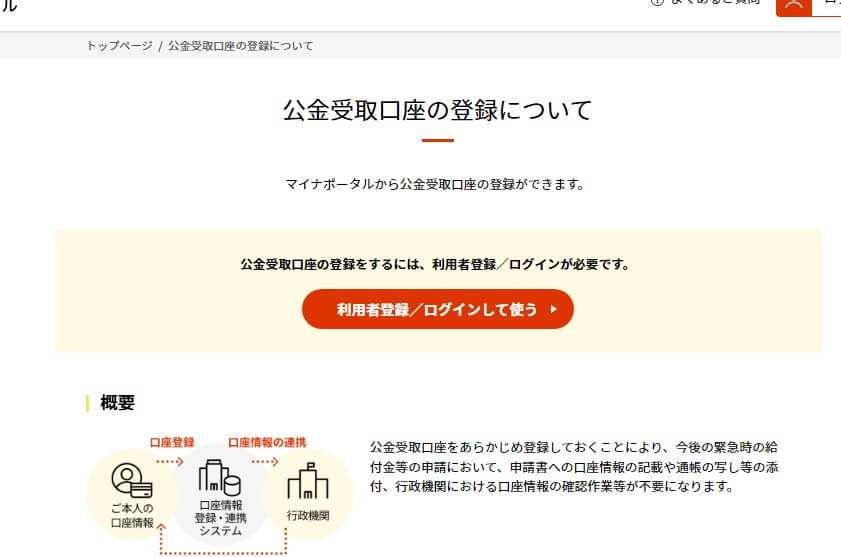Screen dimensions: 841x557
Task: Select the 公金受取口座の登録について breadcrumb item
Action: [x=240, y=46]
